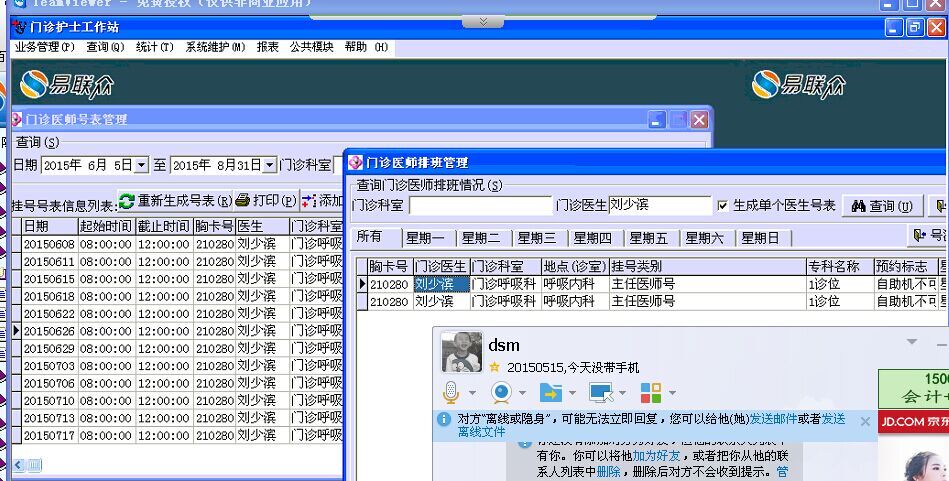
Task: Open the colorful apps grid icon
Action: (651, 393)
